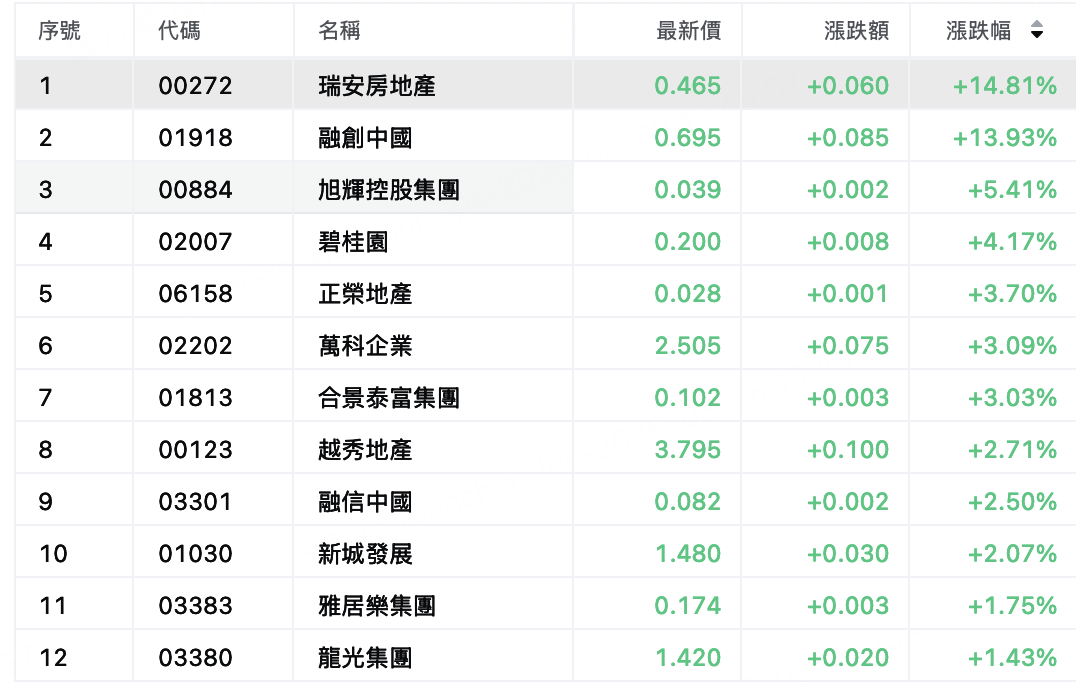Select stock code 01030

196,554
